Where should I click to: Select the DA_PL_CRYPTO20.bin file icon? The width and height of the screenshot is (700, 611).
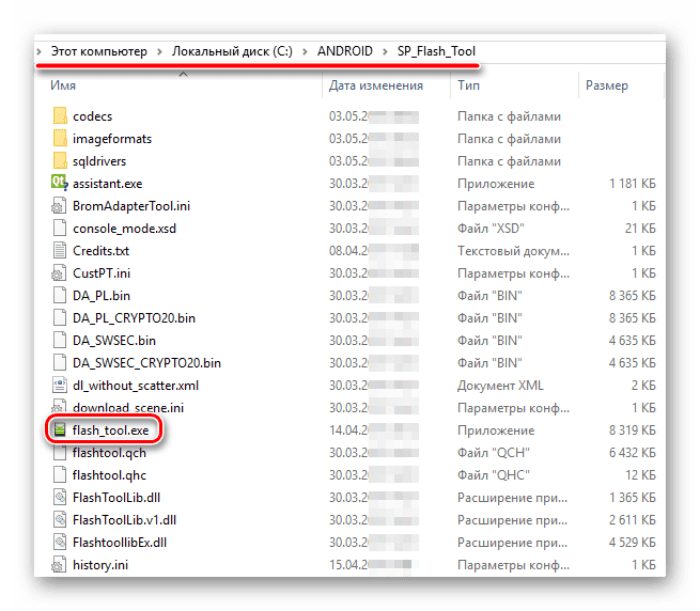tap(59, 317)
